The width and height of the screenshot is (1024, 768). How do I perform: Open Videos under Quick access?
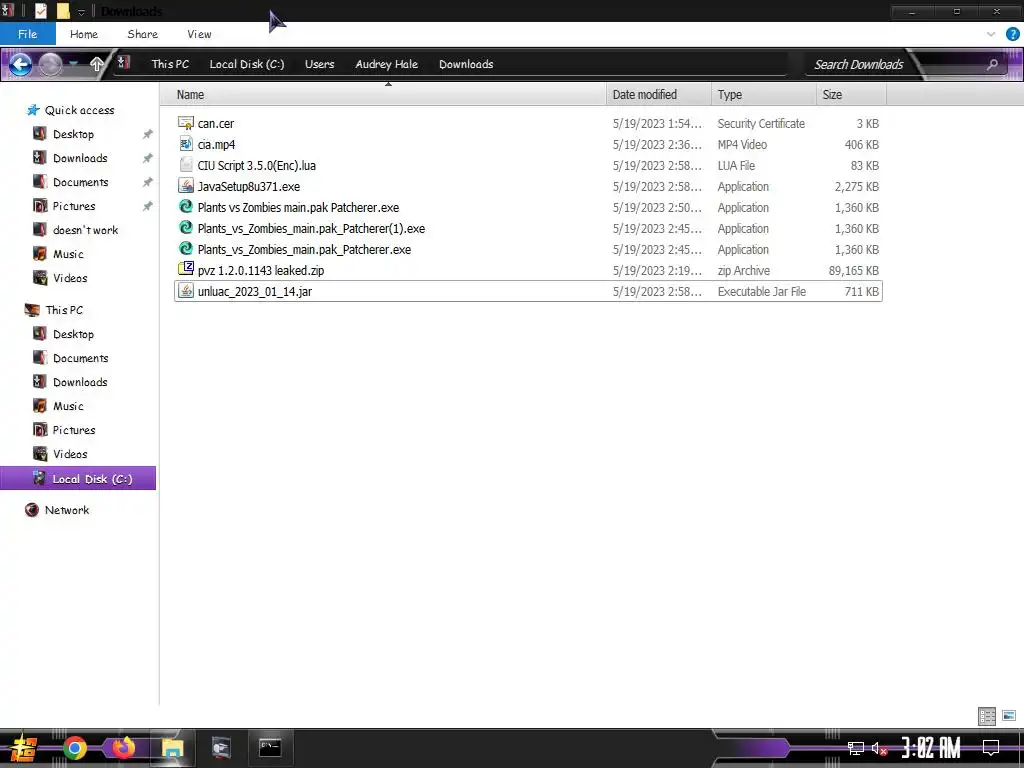(x=70, y=278)
